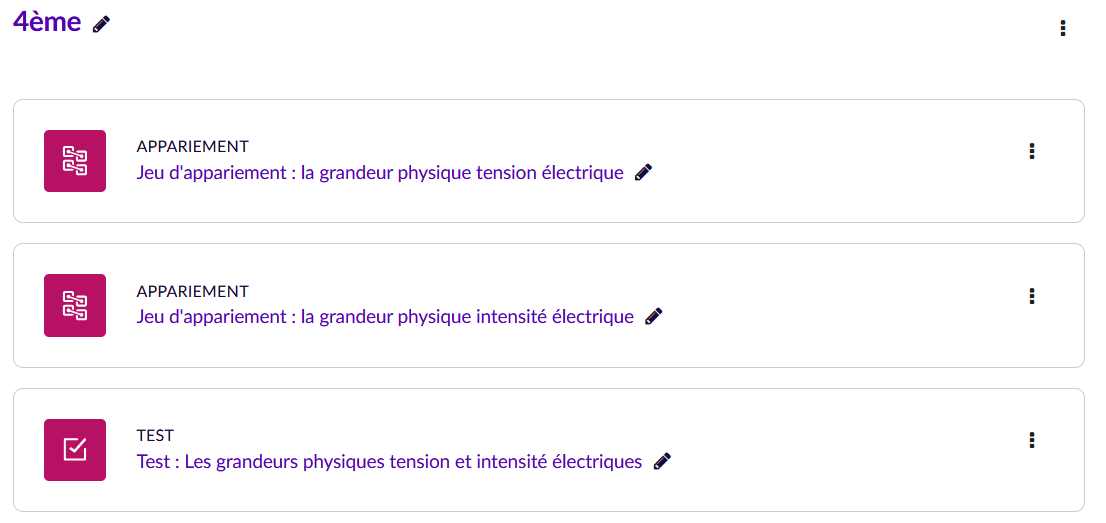
Task: Edit the "4ème" section title with the pencil icon
Action: [x=102, y=25]
